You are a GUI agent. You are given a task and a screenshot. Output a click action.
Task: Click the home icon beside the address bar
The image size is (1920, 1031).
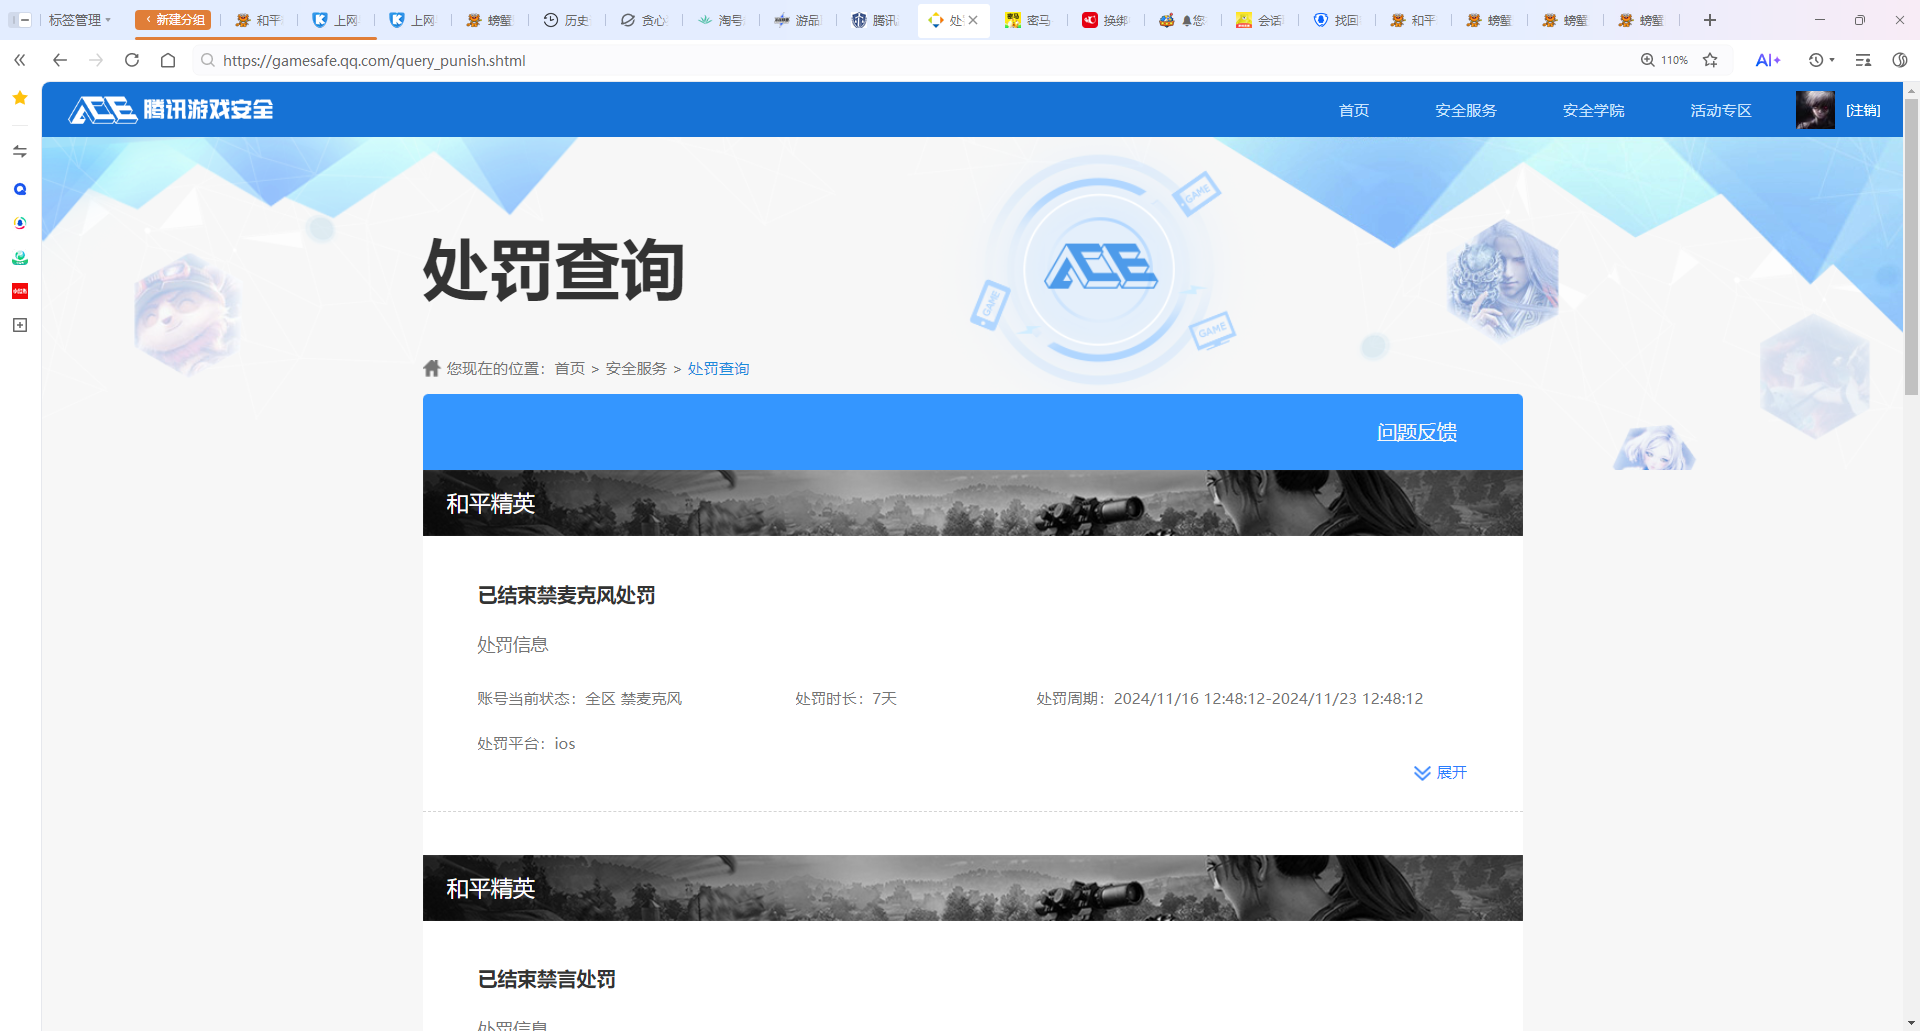[167, 60]
